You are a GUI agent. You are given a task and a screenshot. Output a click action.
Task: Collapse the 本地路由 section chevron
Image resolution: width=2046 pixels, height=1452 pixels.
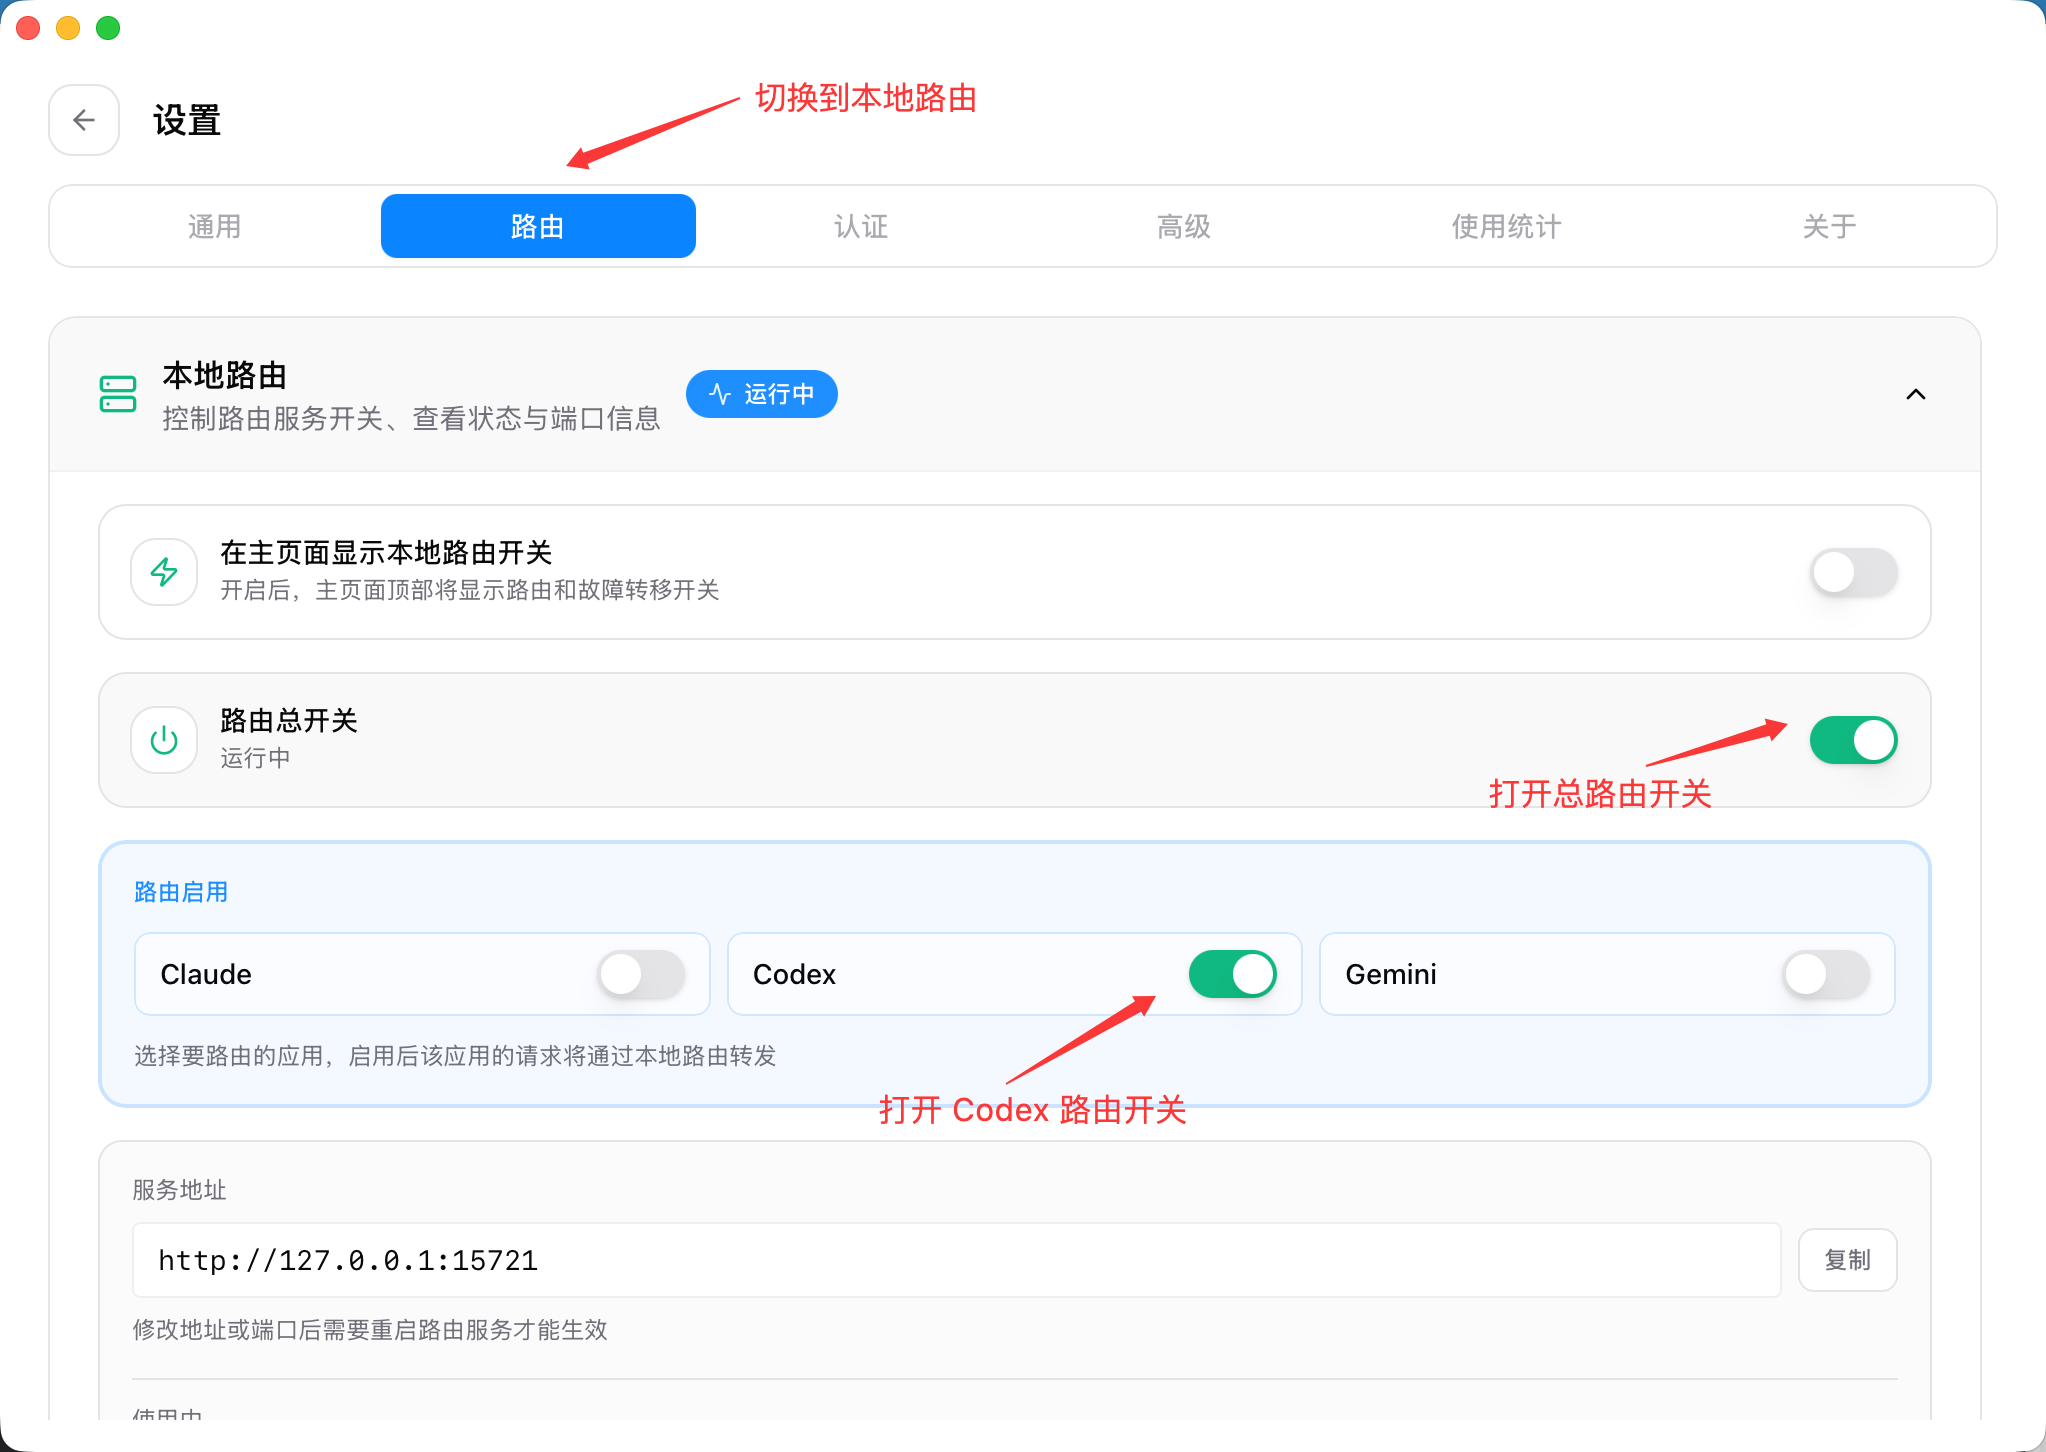point(1916,394)
